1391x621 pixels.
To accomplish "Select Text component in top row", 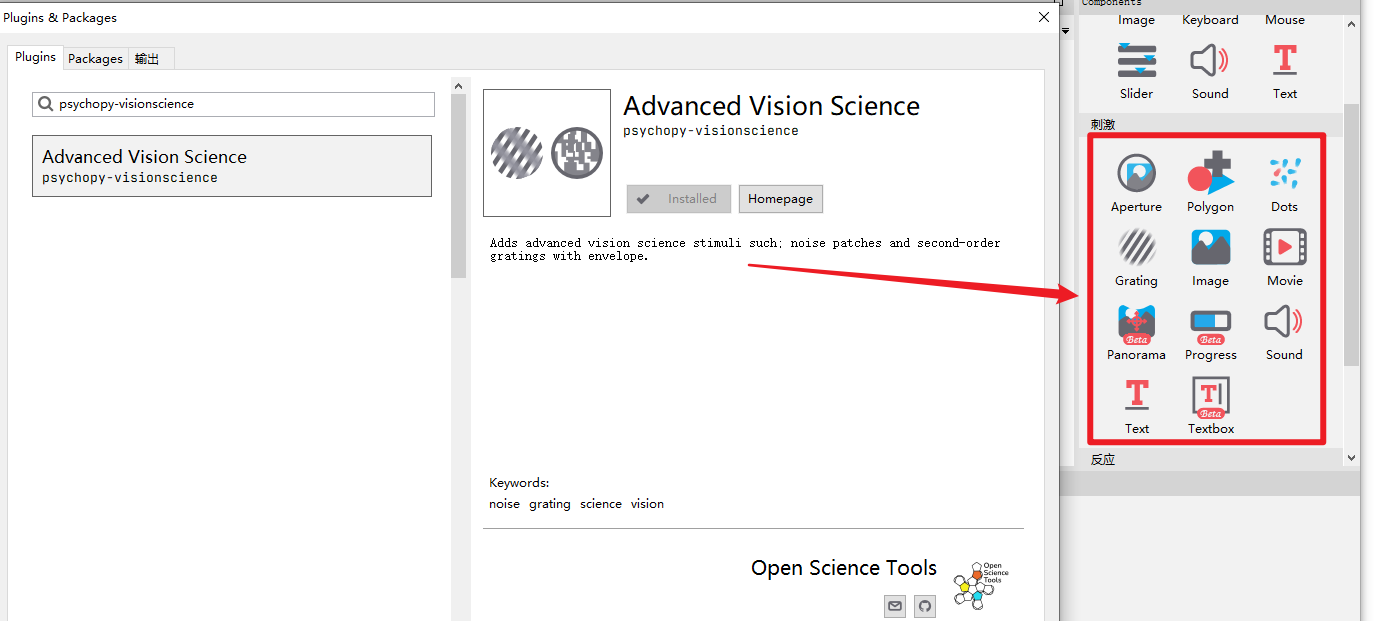I will pos(1285,60).
